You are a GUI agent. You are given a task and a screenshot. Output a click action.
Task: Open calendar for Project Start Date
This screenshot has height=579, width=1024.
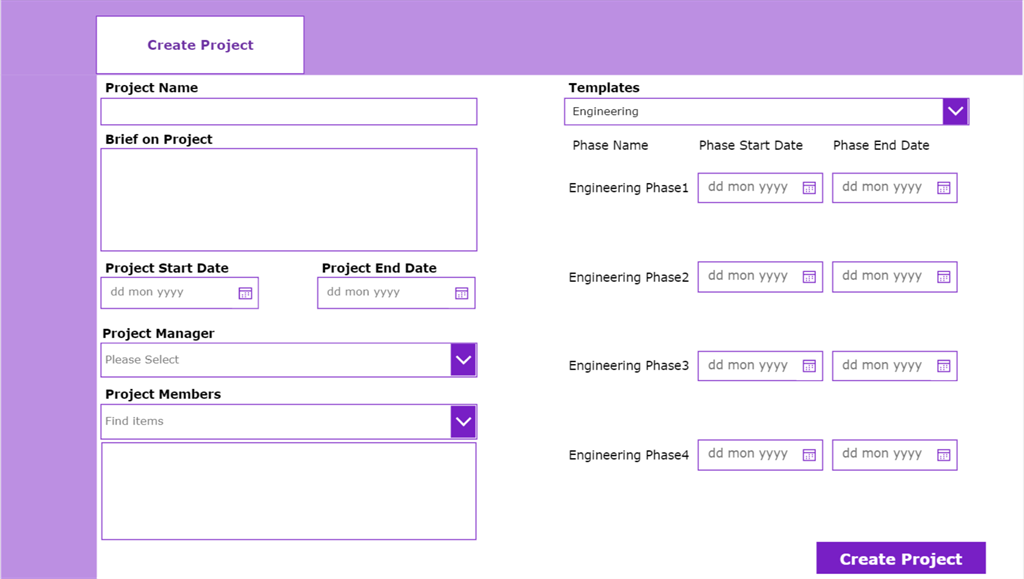(x=245, y=293)
